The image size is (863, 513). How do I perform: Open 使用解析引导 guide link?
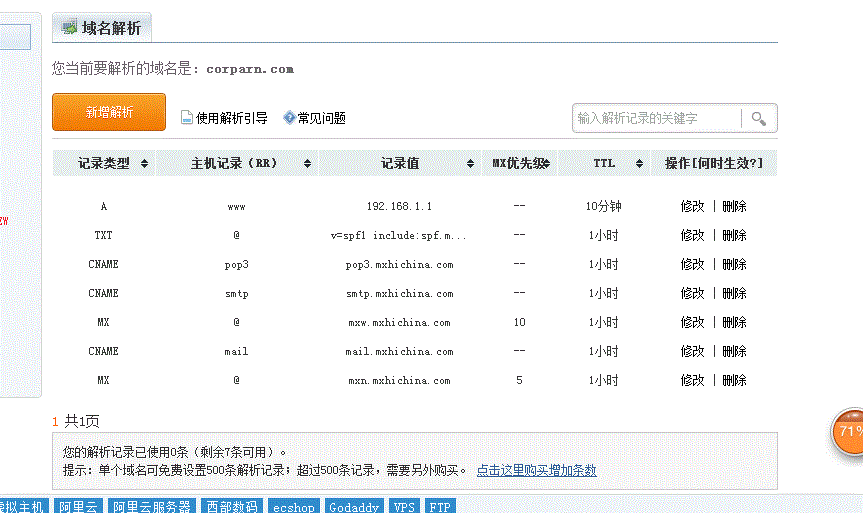231,118
